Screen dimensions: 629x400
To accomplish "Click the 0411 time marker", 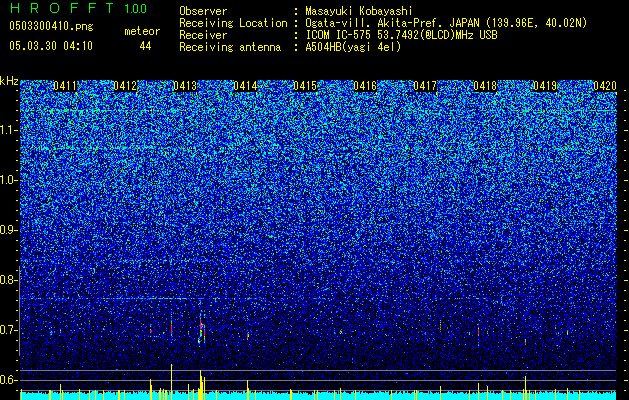I will (65, 86).
